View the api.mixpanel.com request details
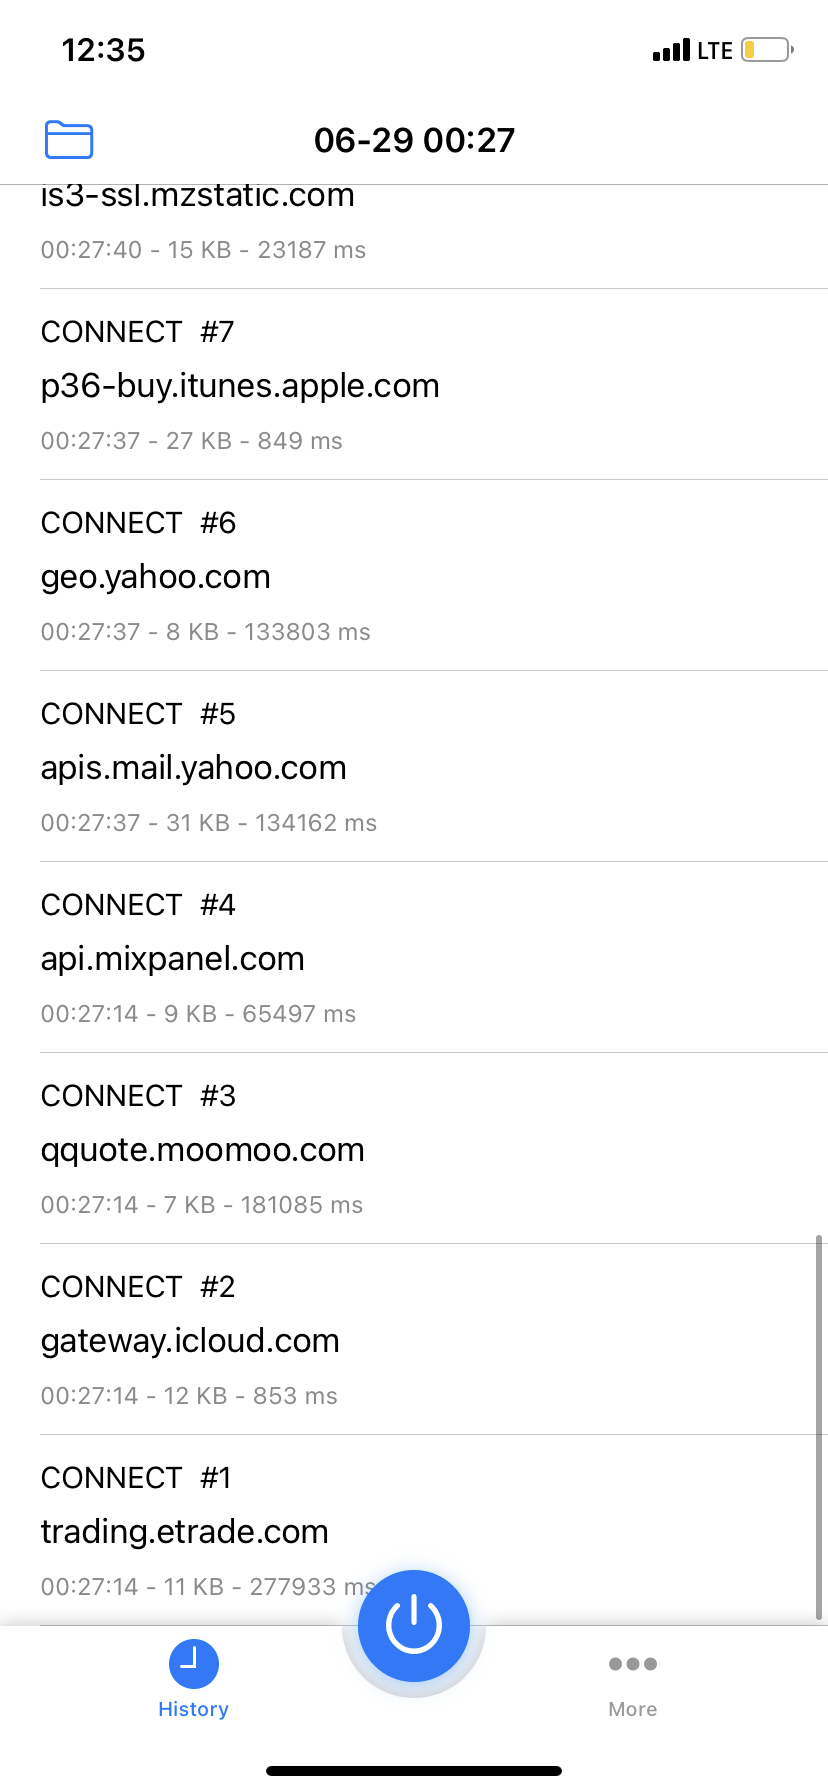 [173, 959]
